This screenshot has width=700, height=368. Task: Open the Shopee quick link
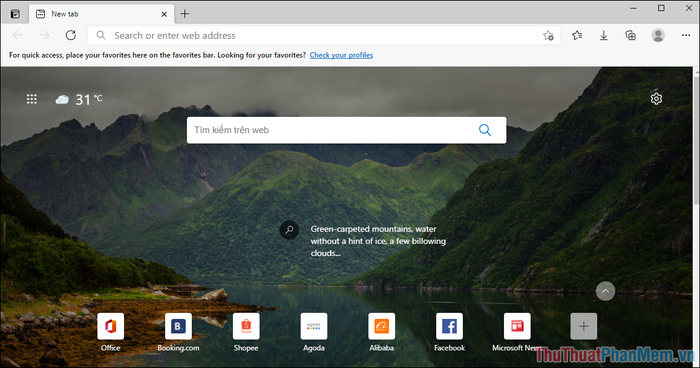246,332
